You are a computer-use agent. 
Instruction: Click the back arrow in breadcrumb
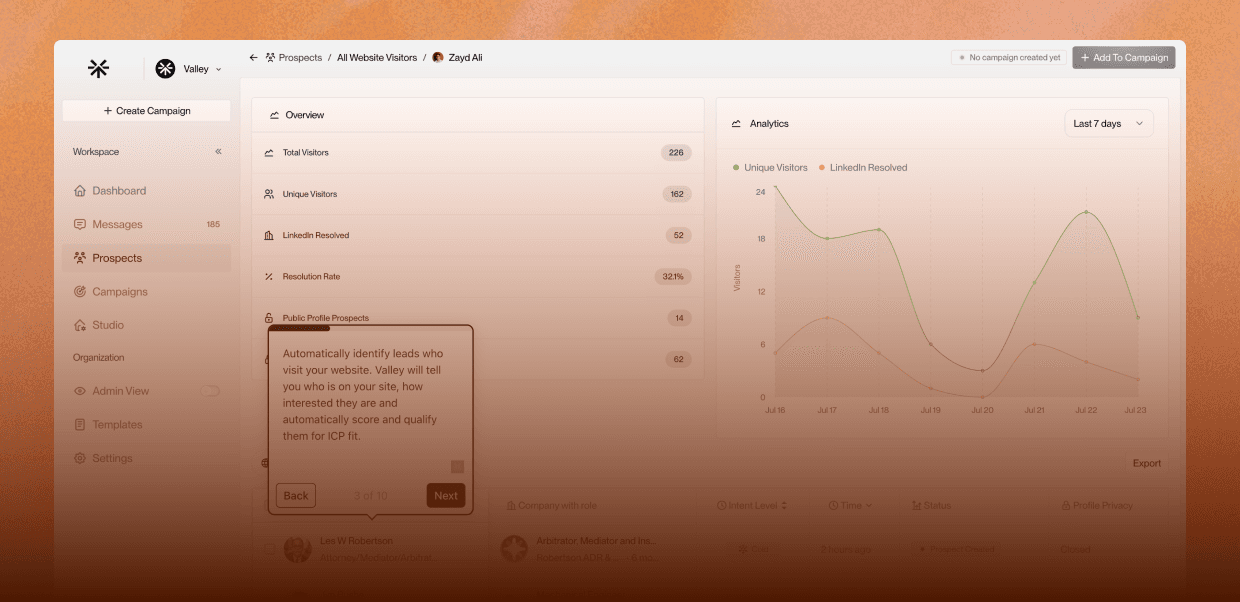point(254,58)
